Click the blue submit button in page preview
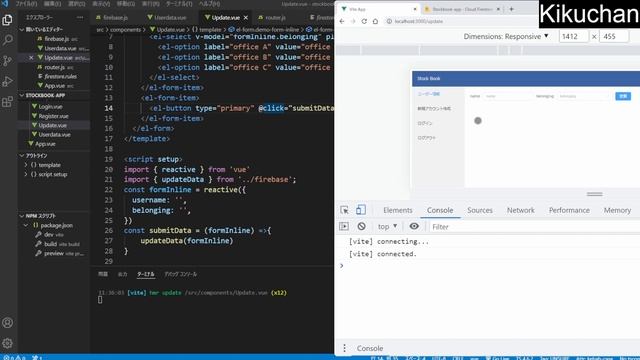Image resolution: width=640 pixels, height=360 pixels. tap(623, 96)
